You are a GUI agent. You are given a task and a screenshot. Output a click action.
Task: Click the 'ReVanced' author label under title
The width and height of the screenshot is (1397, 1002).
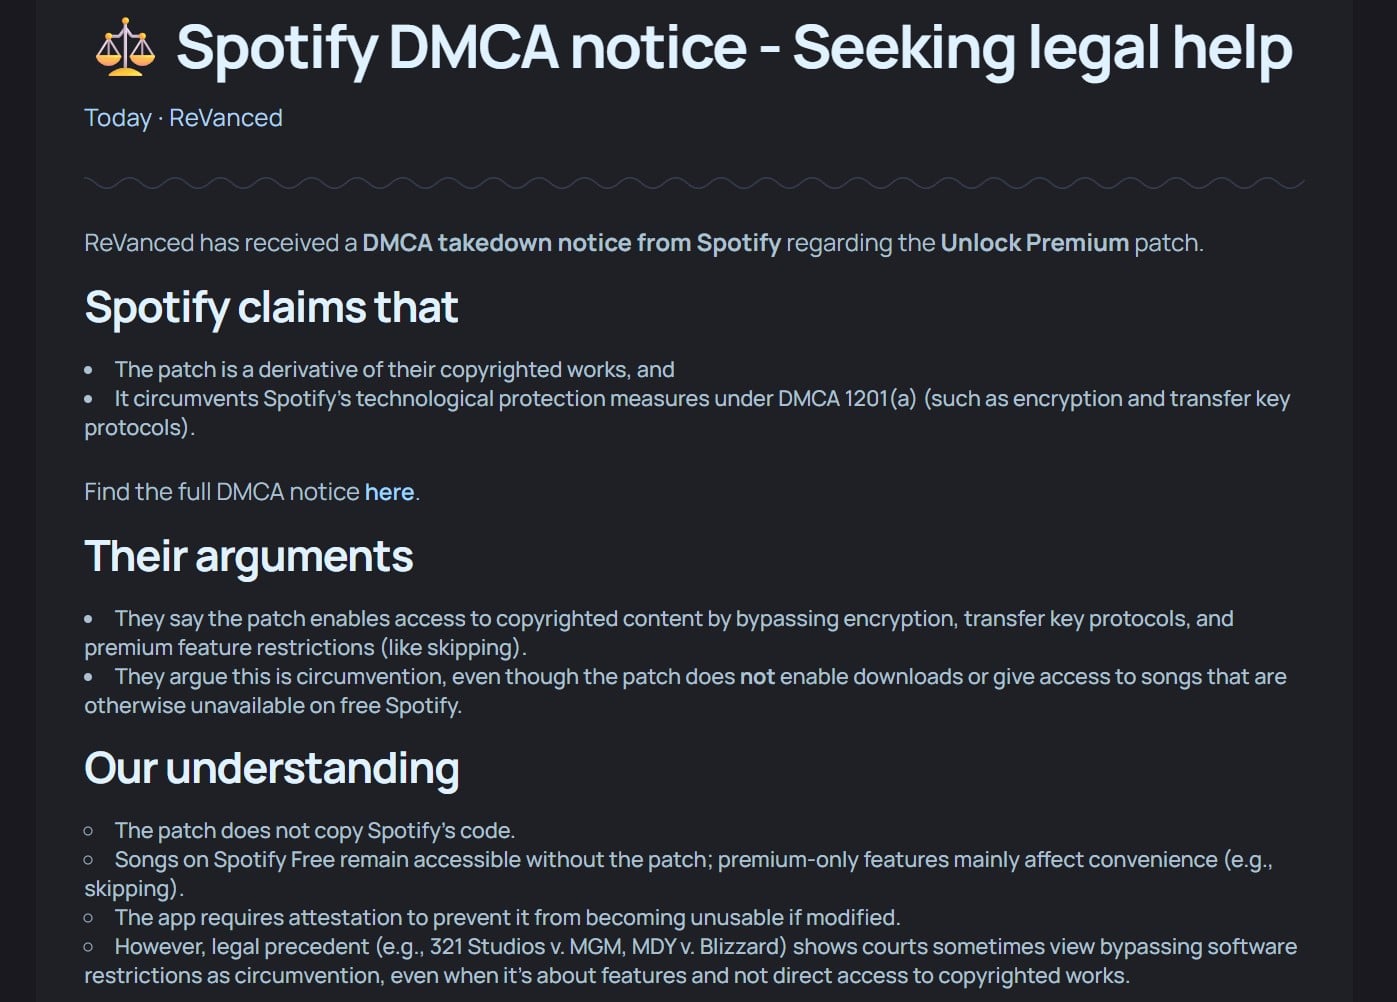(226, 118)
